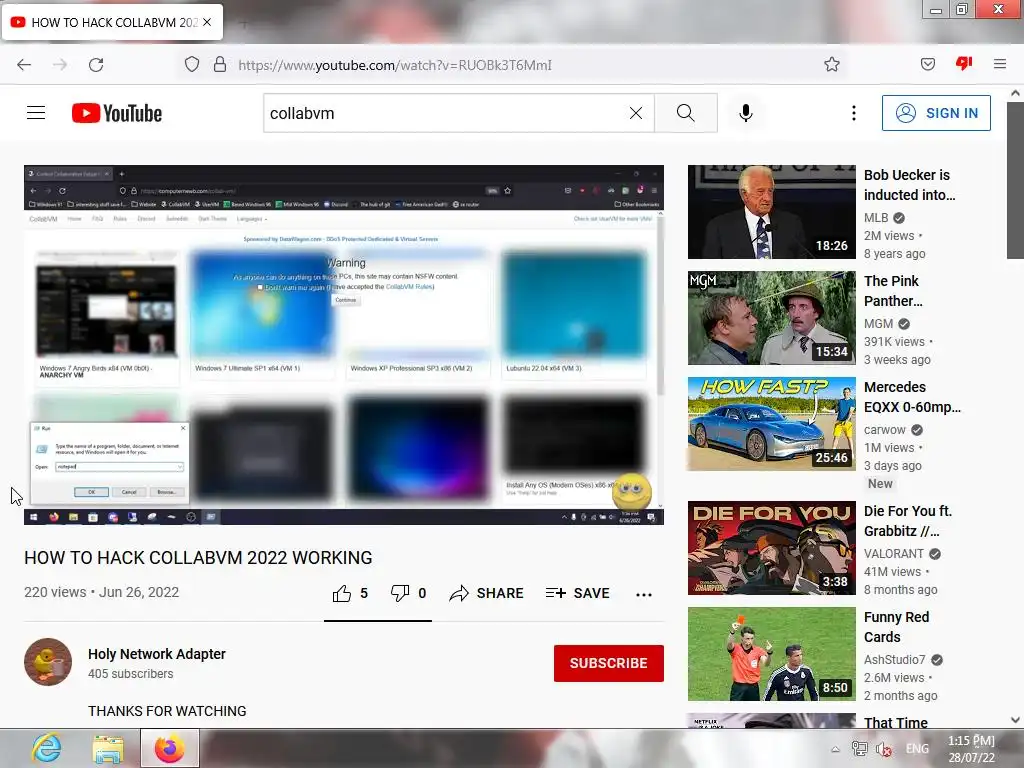Image resolution: width=1024 pixels, height=768 pixels.
Task: Open DIE FOR YOU video thumbnail
Action: click(x=772, y=548)
